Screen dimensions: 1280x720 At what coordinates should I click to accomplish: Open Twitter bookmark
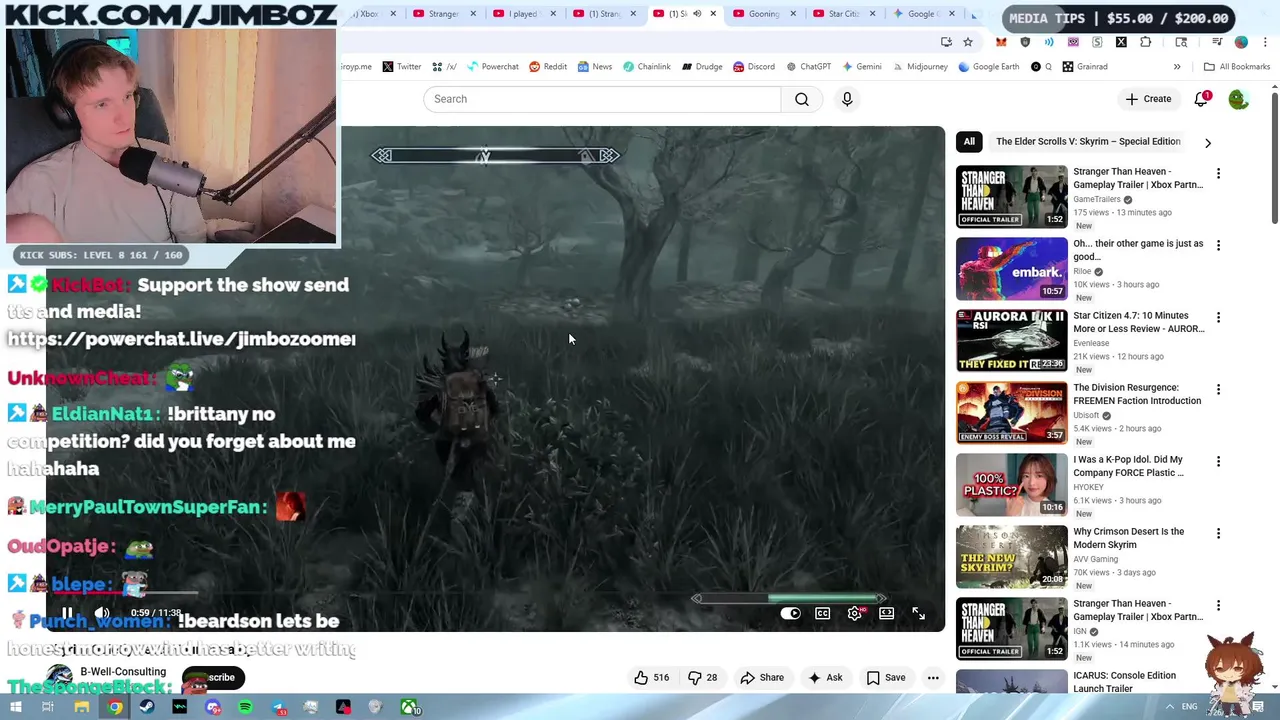pyautogui.click(x=401, y=67)
